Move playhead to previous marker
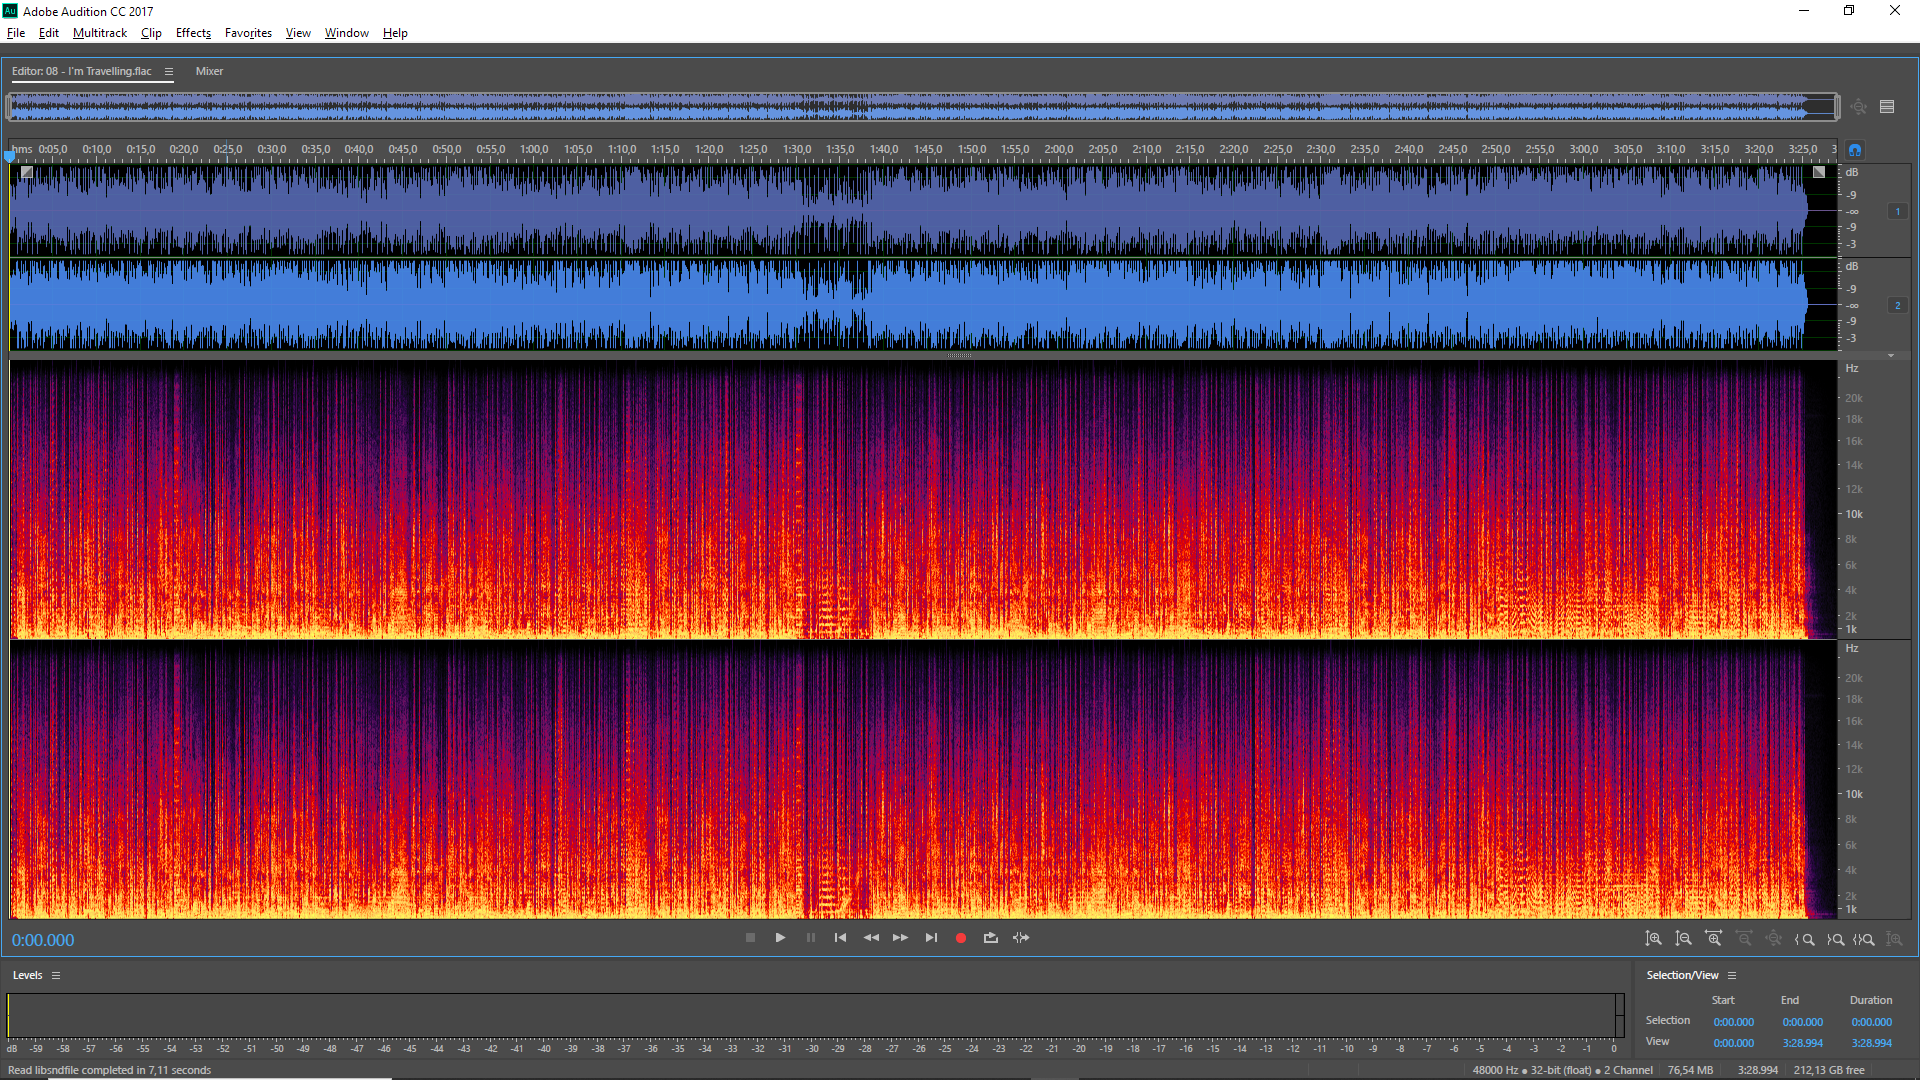The image size is (1920, 1080). pyautogui.click(x=840, y=938)
